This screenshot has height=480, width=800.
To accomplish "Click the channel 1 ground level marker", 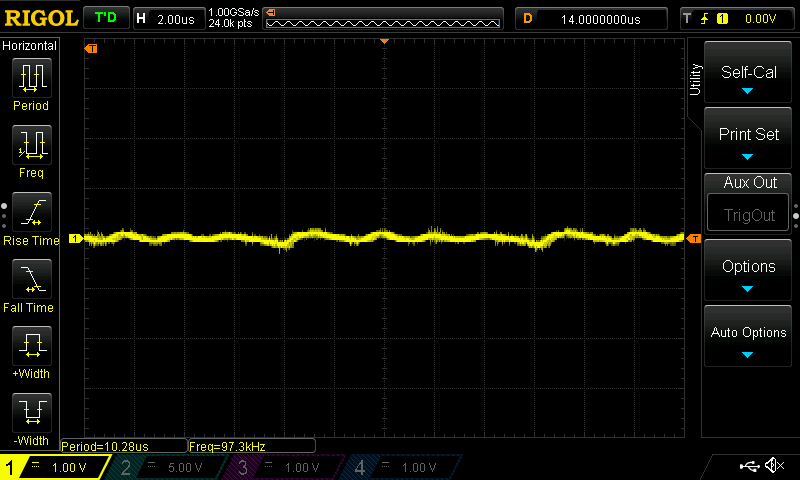I will click(76, 238).
